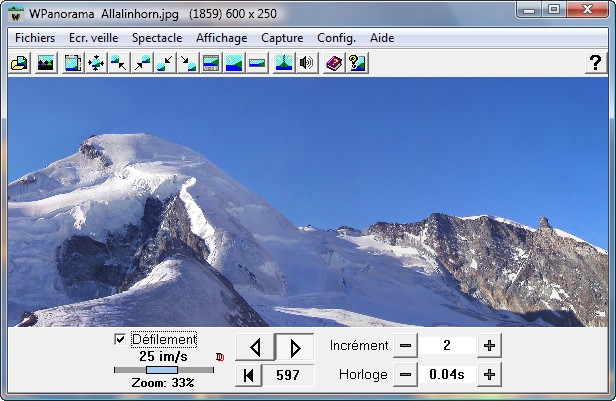Open a panorama file via the folder icon
Screen dimensions: 616x401
coord(20,63)
